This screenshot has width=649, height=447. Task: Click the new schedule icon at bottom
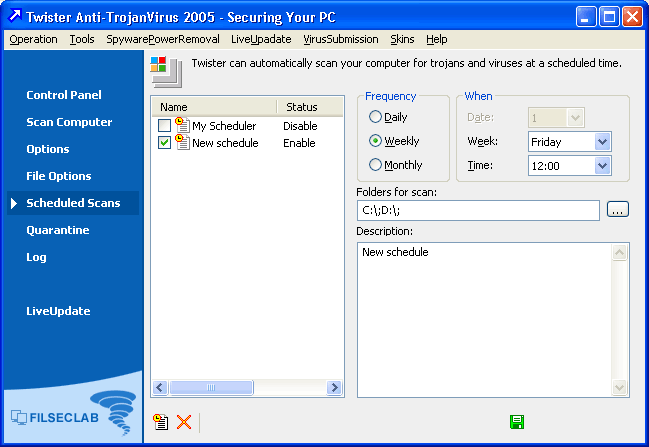tap(160, 422)
